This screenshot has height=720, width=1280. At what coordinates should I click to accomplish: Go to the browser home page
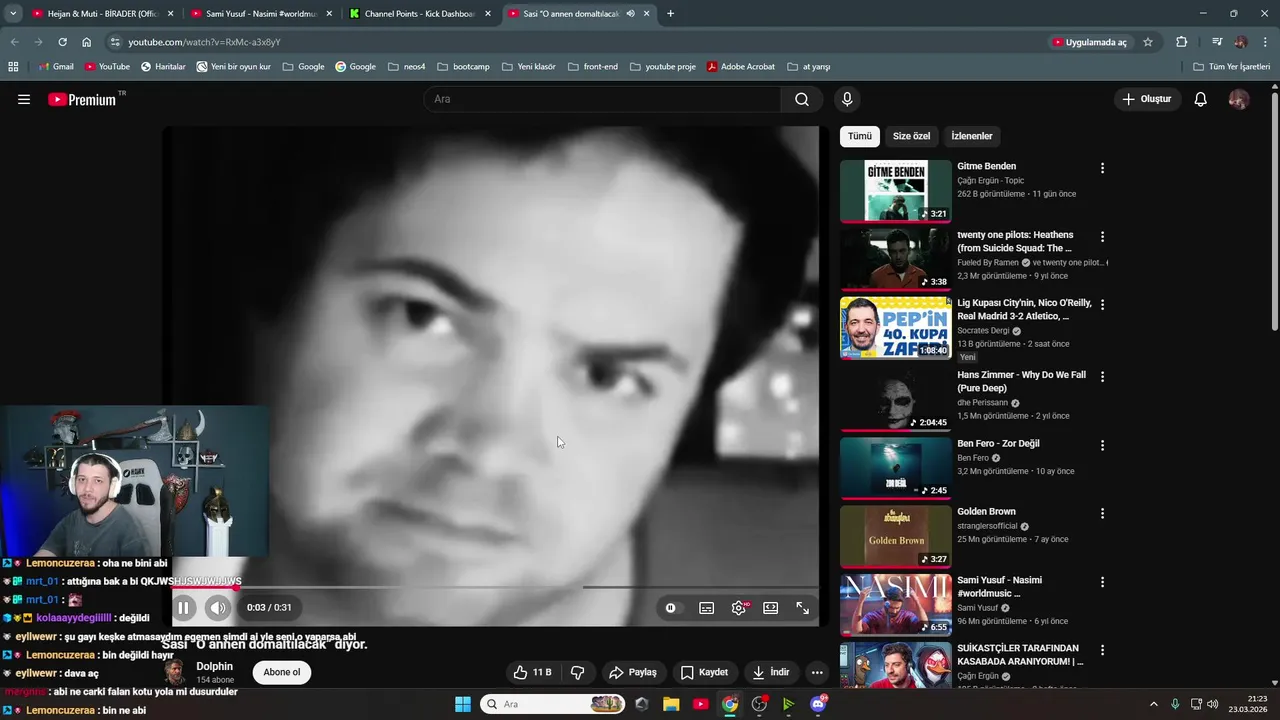(x=87, y=42)
